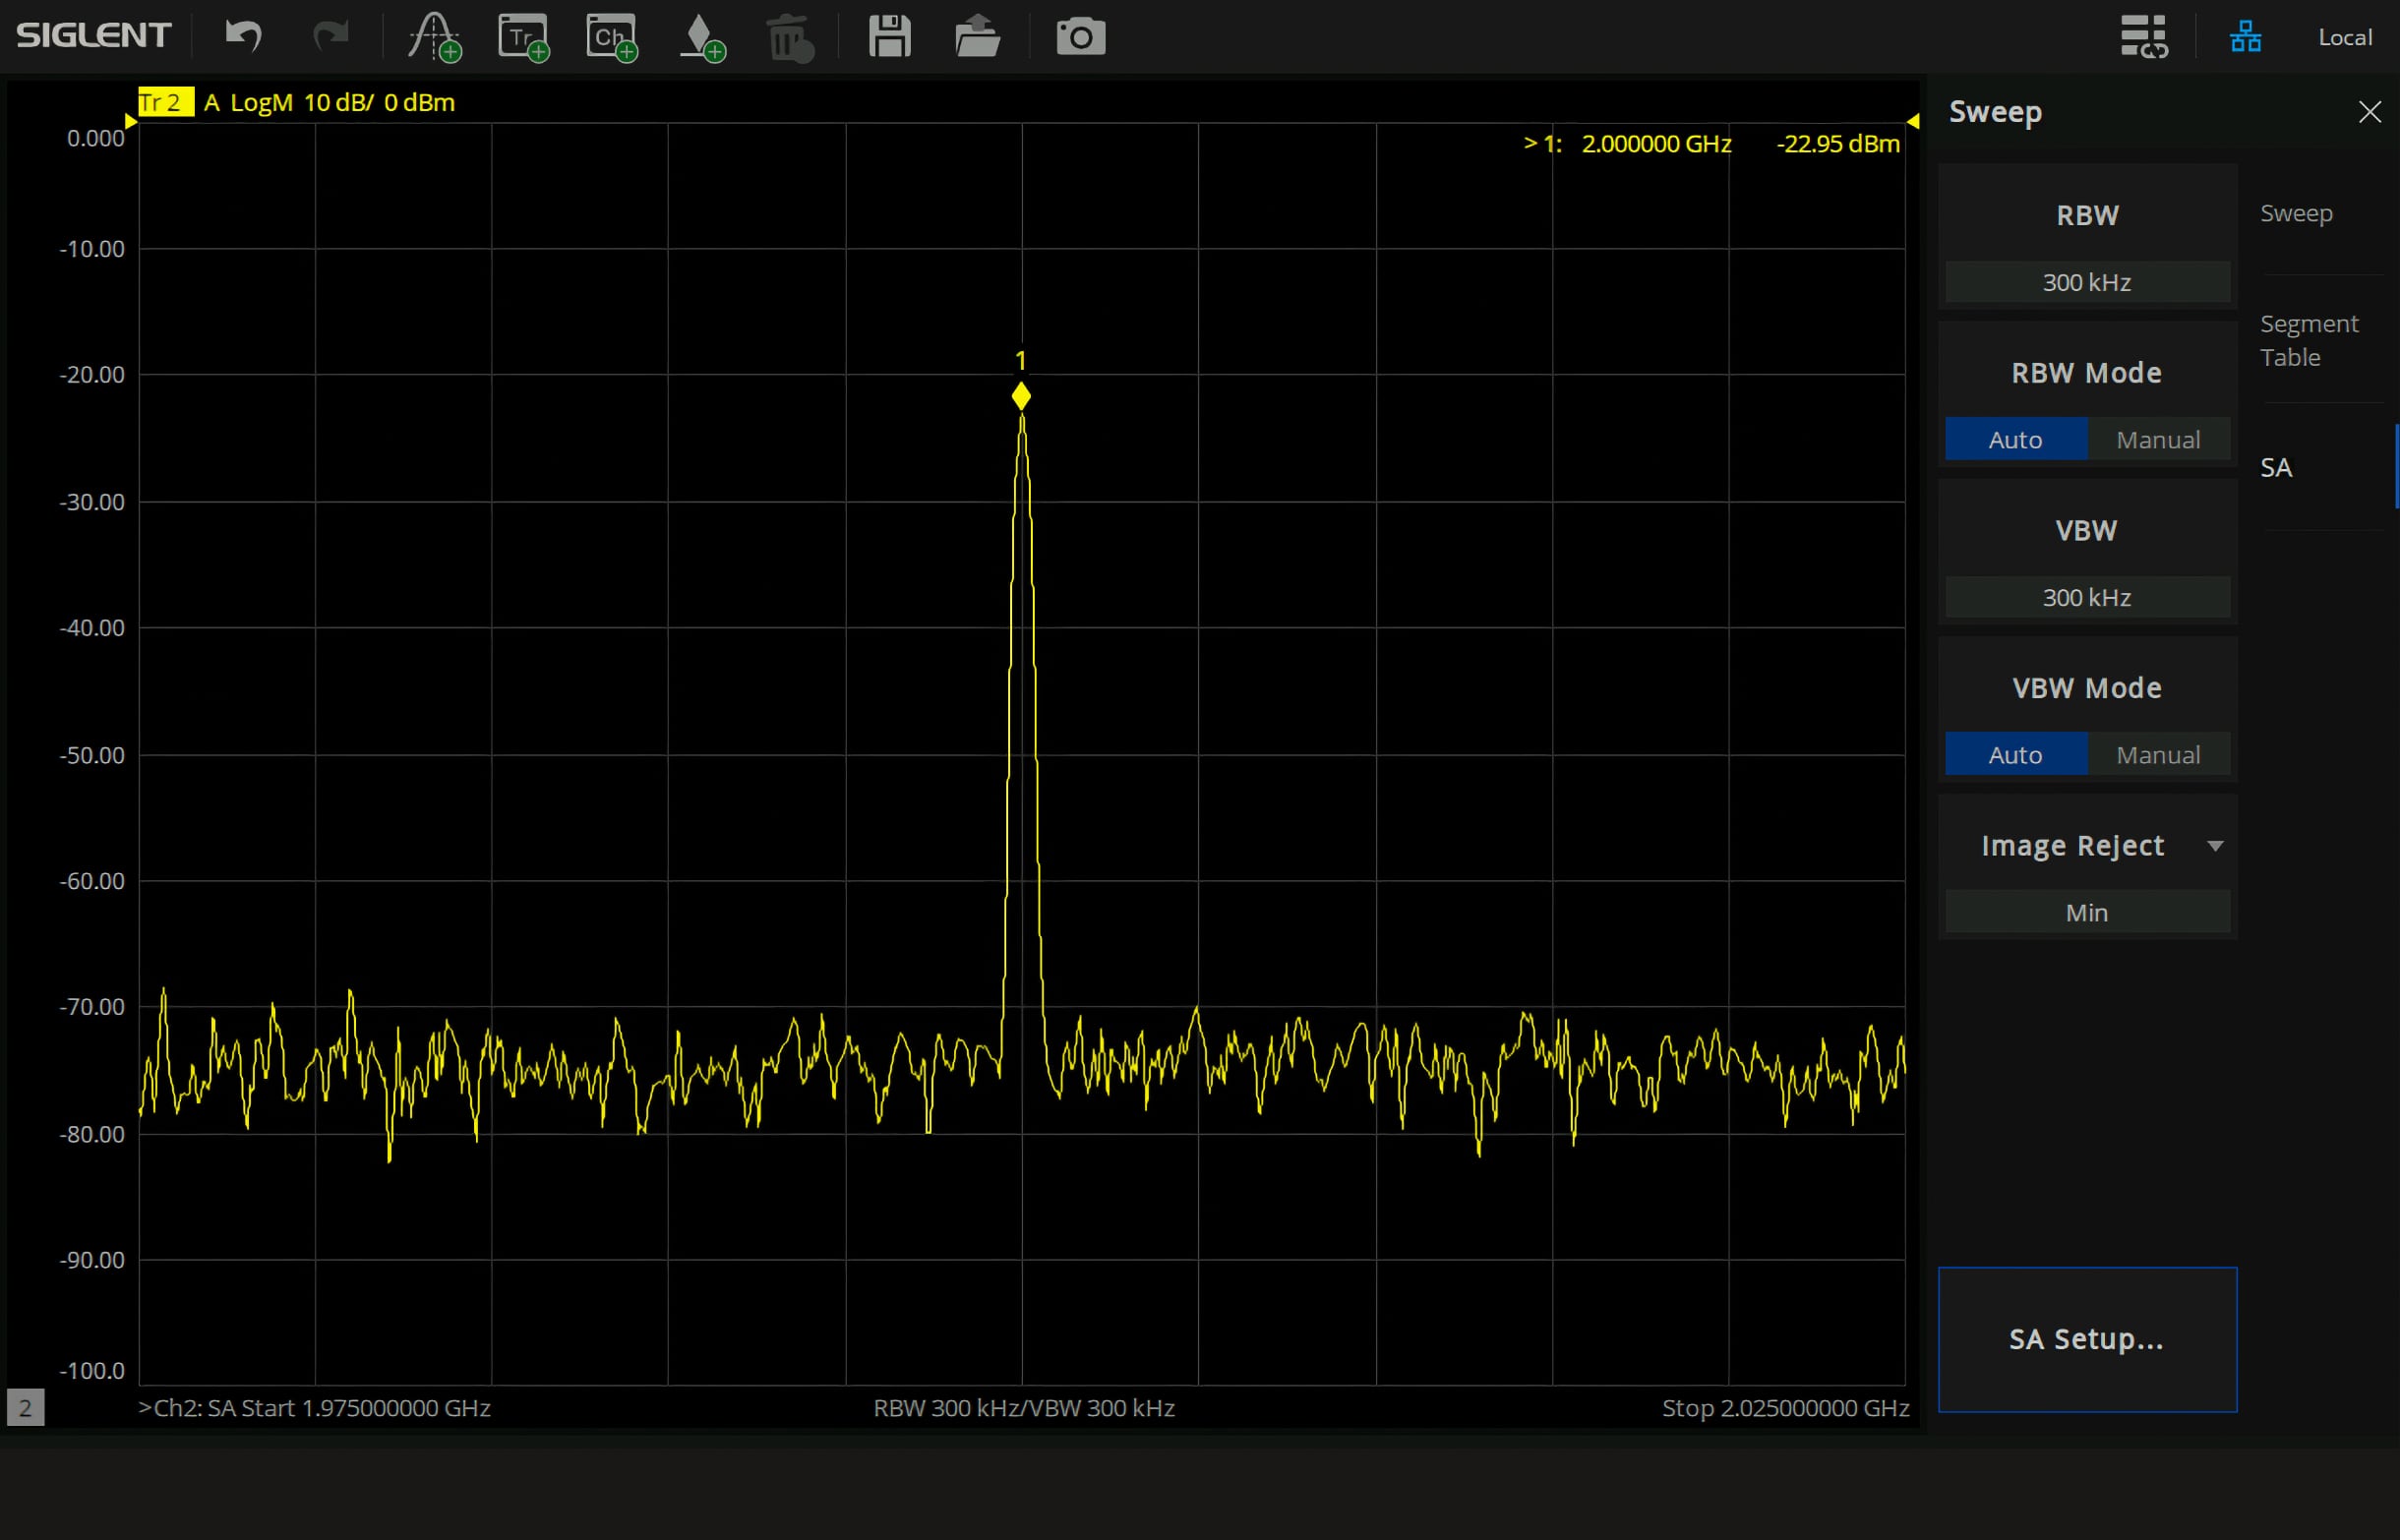Open the Segment Table tab
The height and width of the screenshot is (1540, 2400).
(2308, 340)
